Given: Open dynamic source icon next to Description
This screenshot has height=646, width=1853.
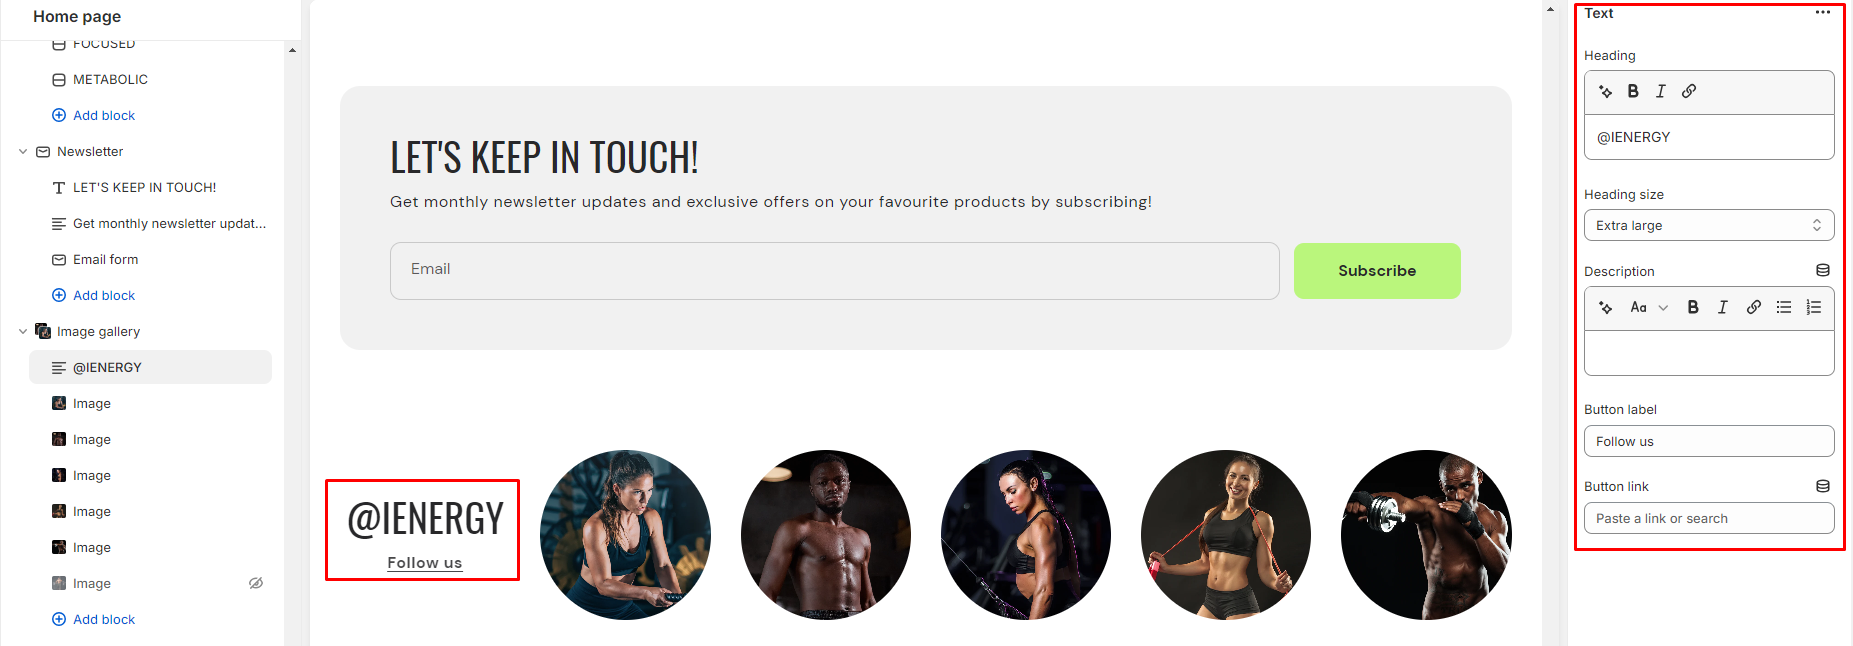Looking at the screenshot, I should point(1823,270).
